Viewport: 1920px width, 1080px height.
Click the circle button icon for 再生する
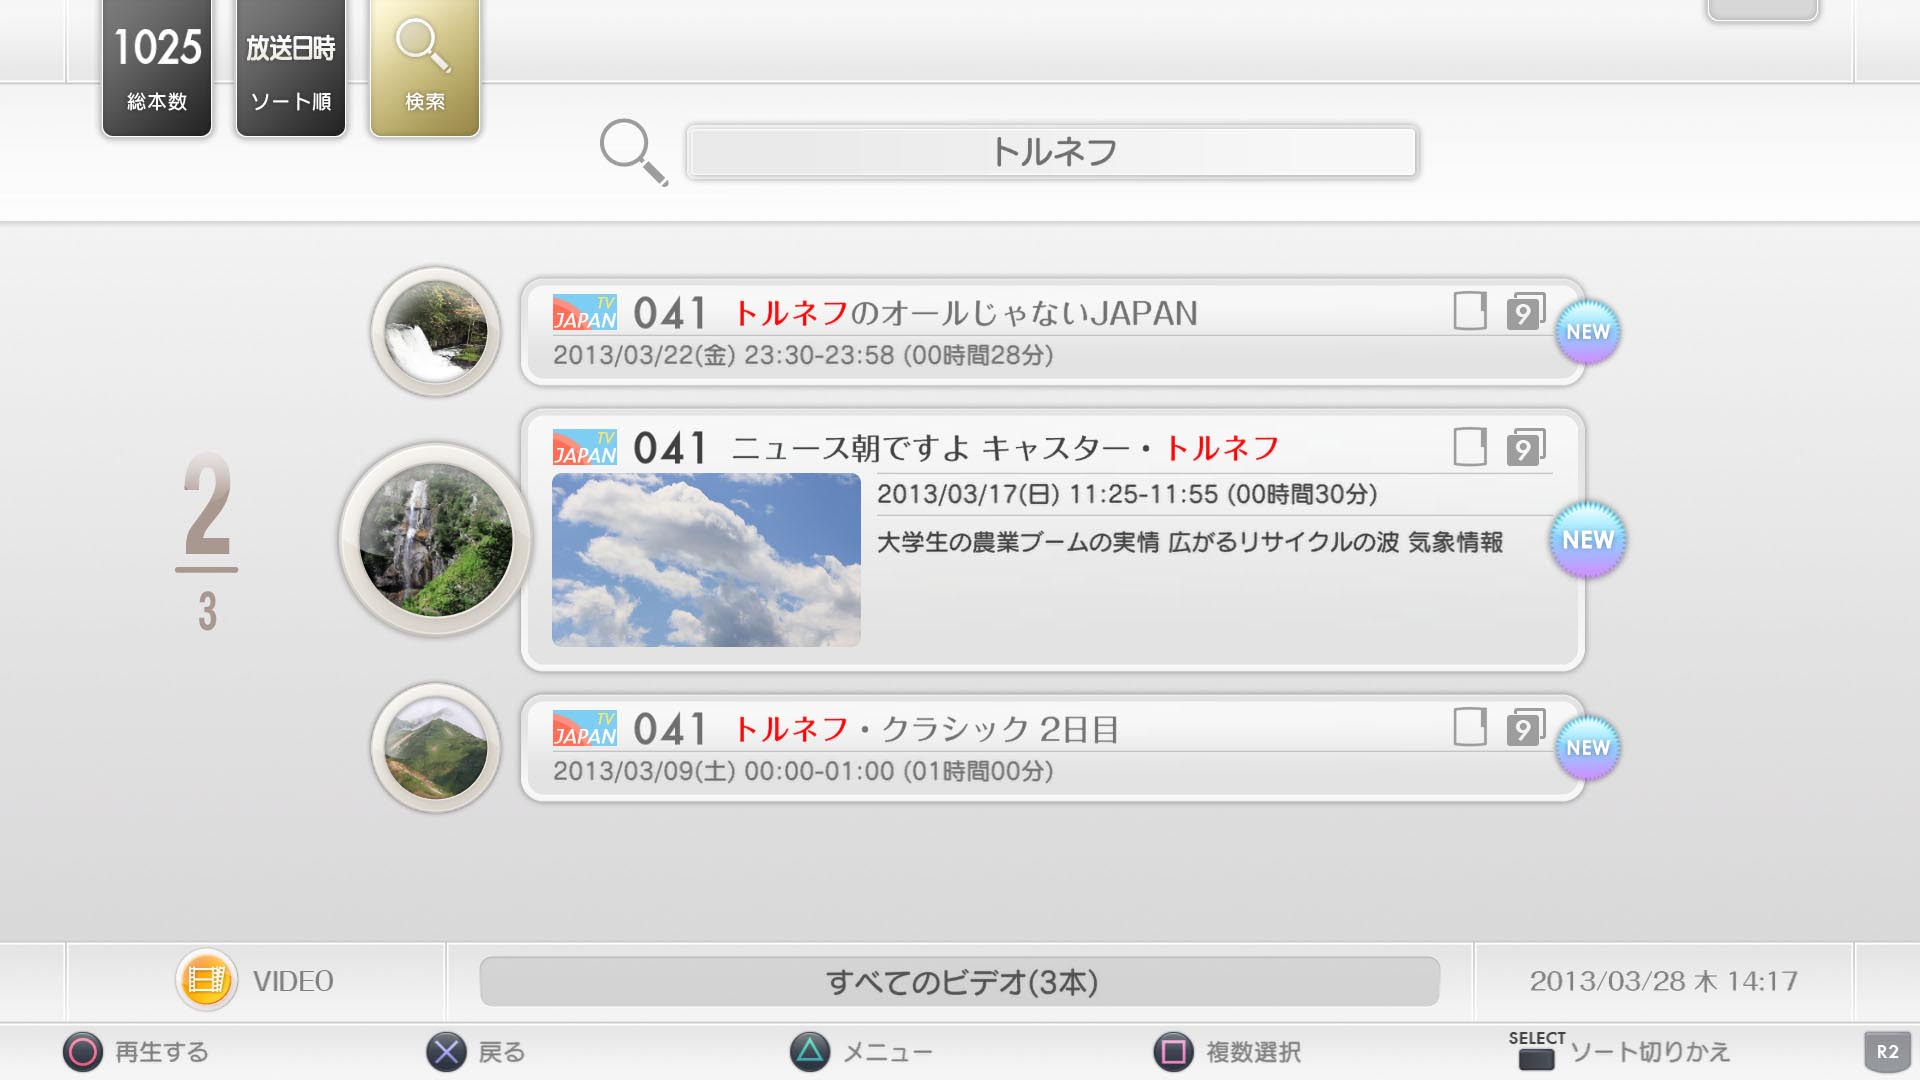tap(83, 1052)
